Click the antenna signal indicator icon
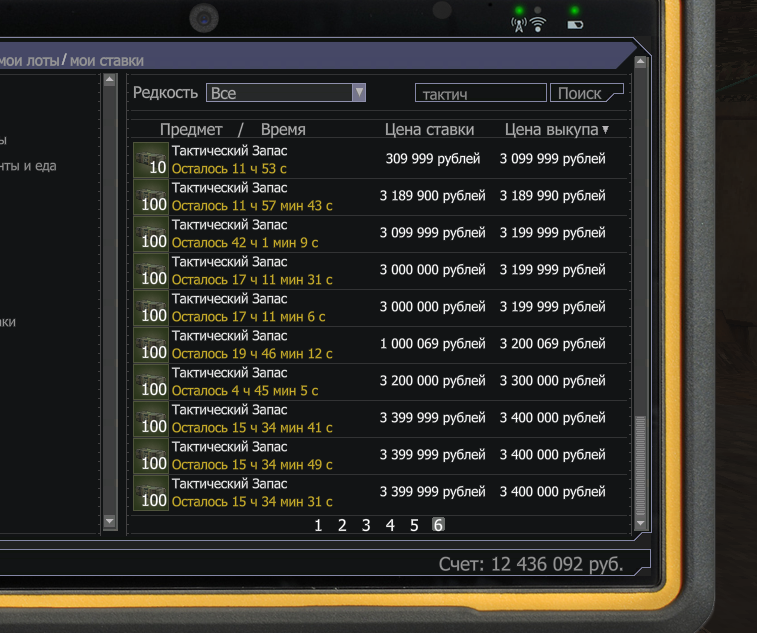This screenshot has height=633, width=757. 519,25
